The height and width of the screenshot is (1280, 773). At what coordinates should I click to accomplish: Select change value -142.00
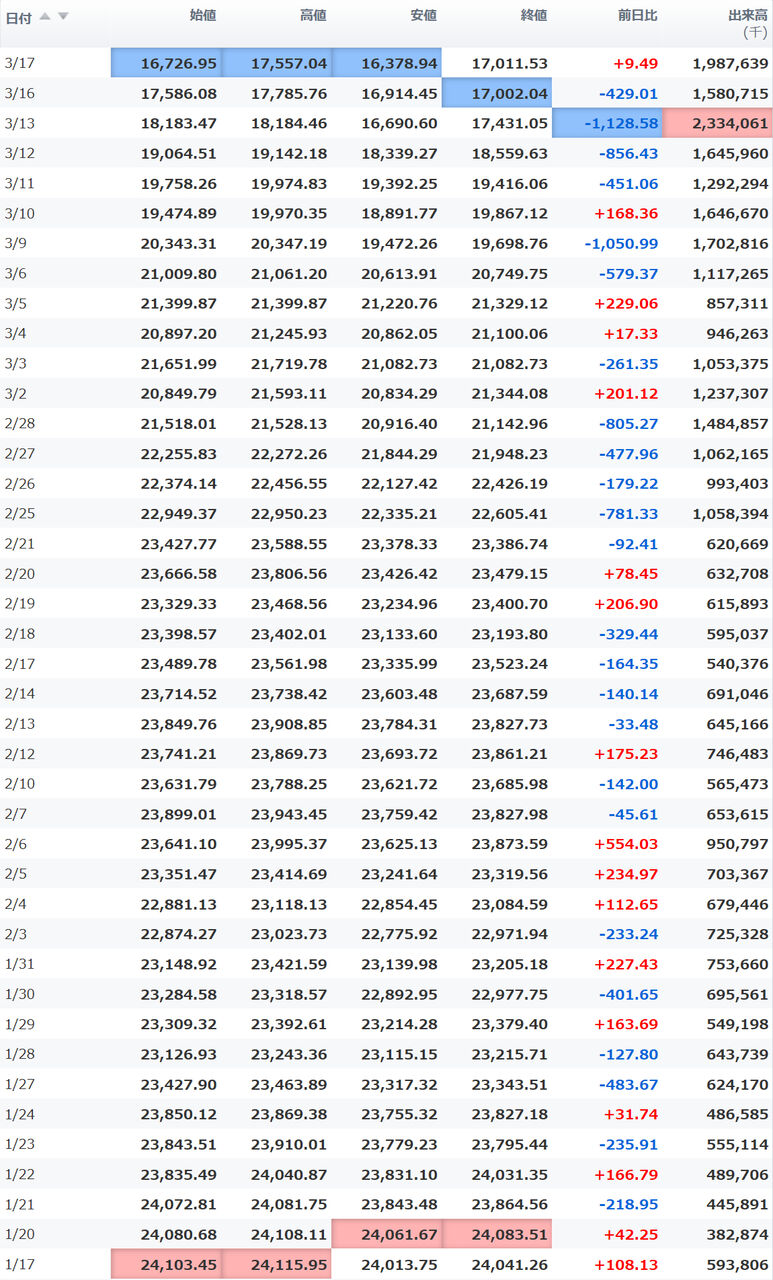coord(629,783)
